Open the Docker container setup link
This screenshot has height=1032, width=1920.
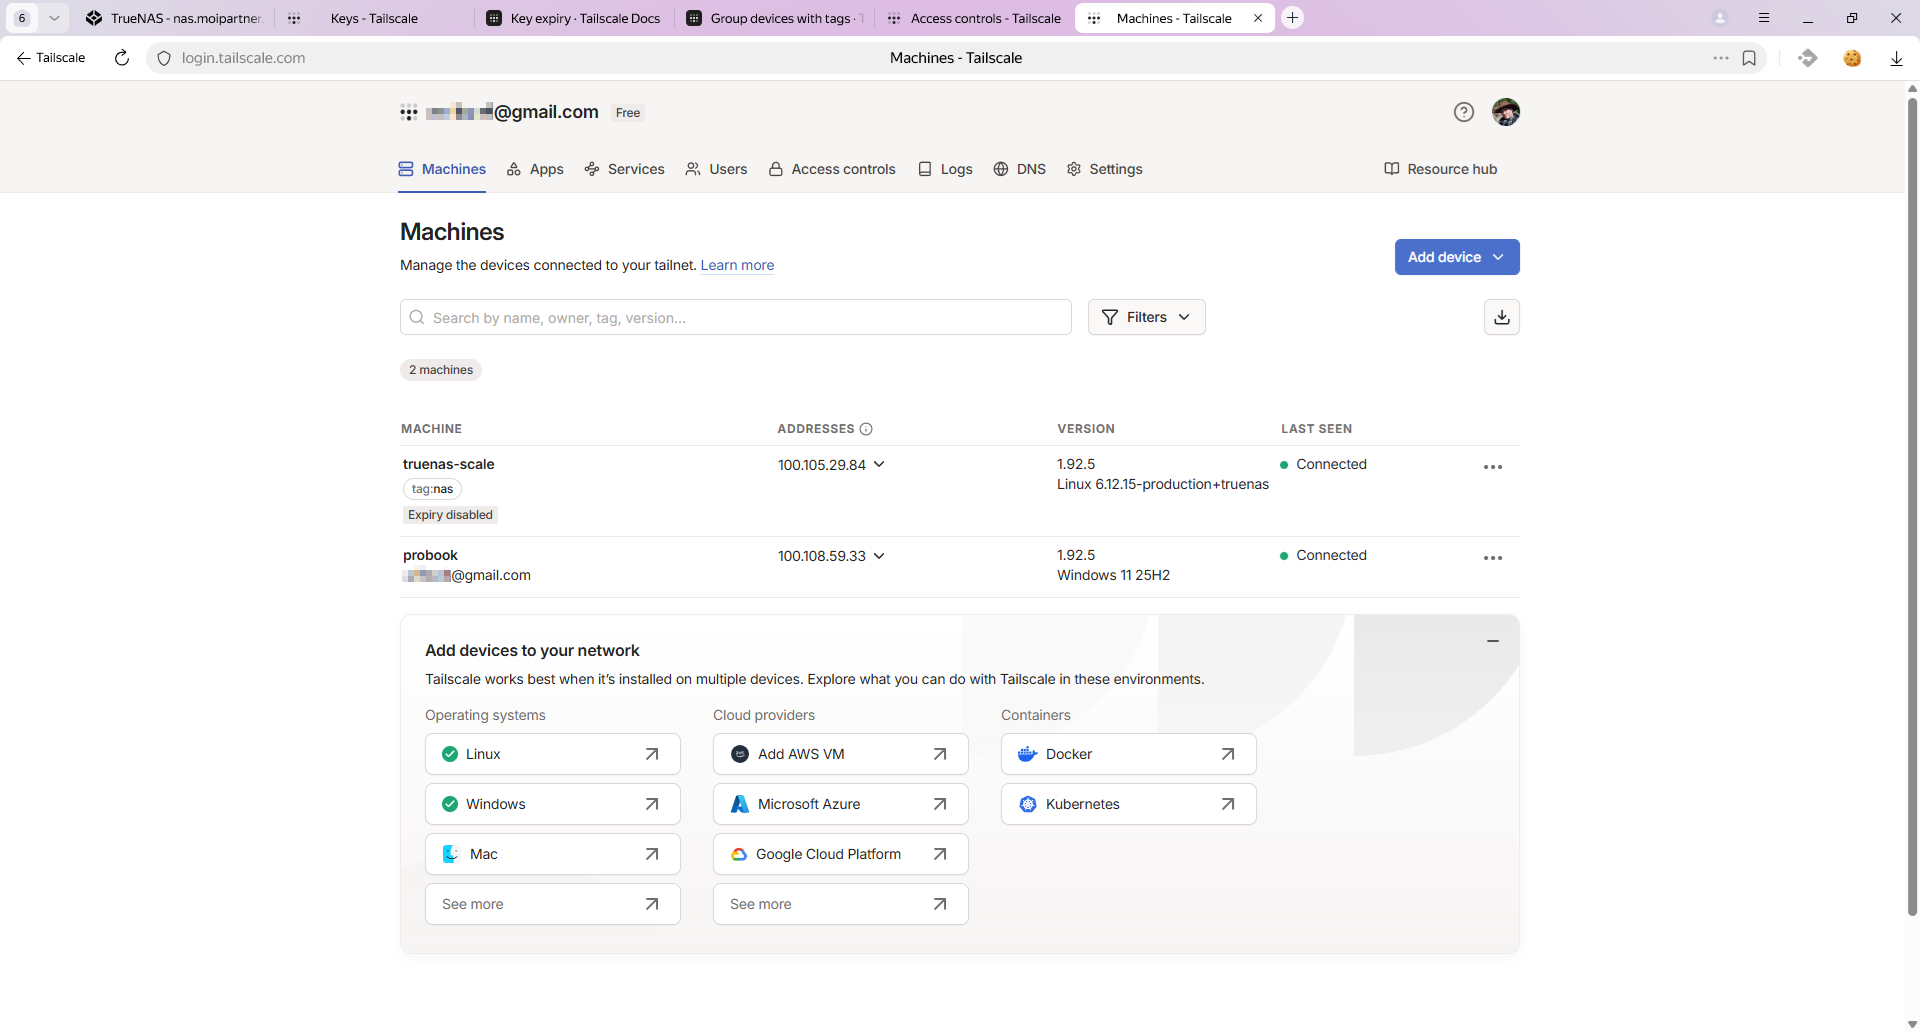(1128, 754)
